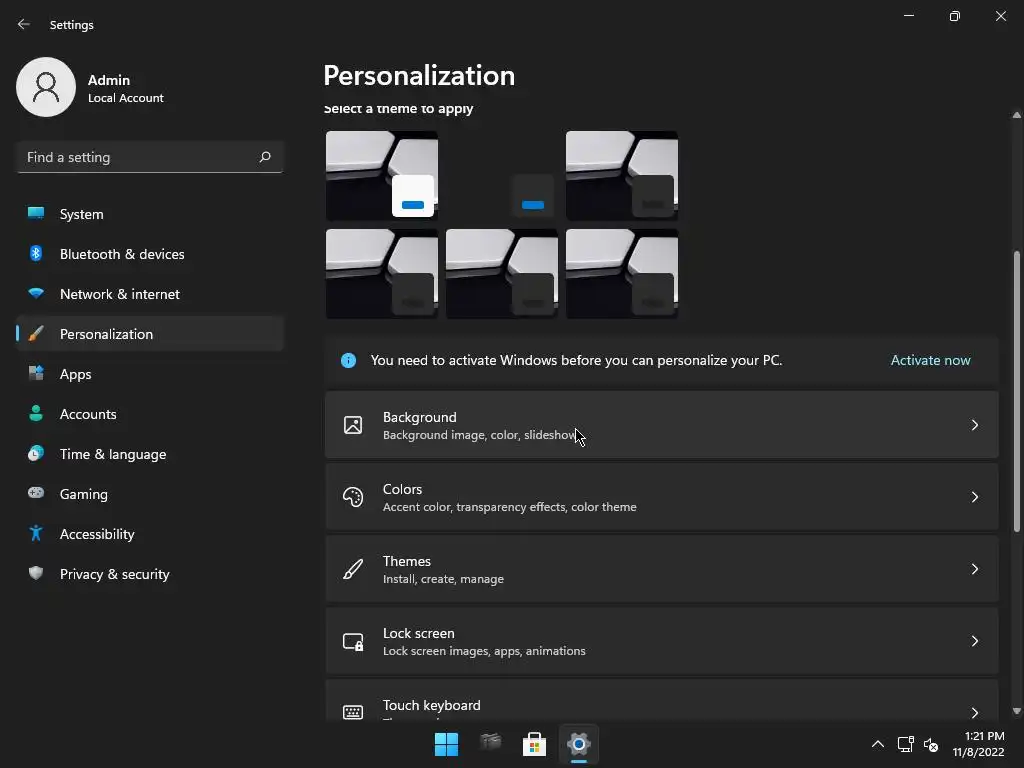Open Themes install, create, manage

click(662, 569)
